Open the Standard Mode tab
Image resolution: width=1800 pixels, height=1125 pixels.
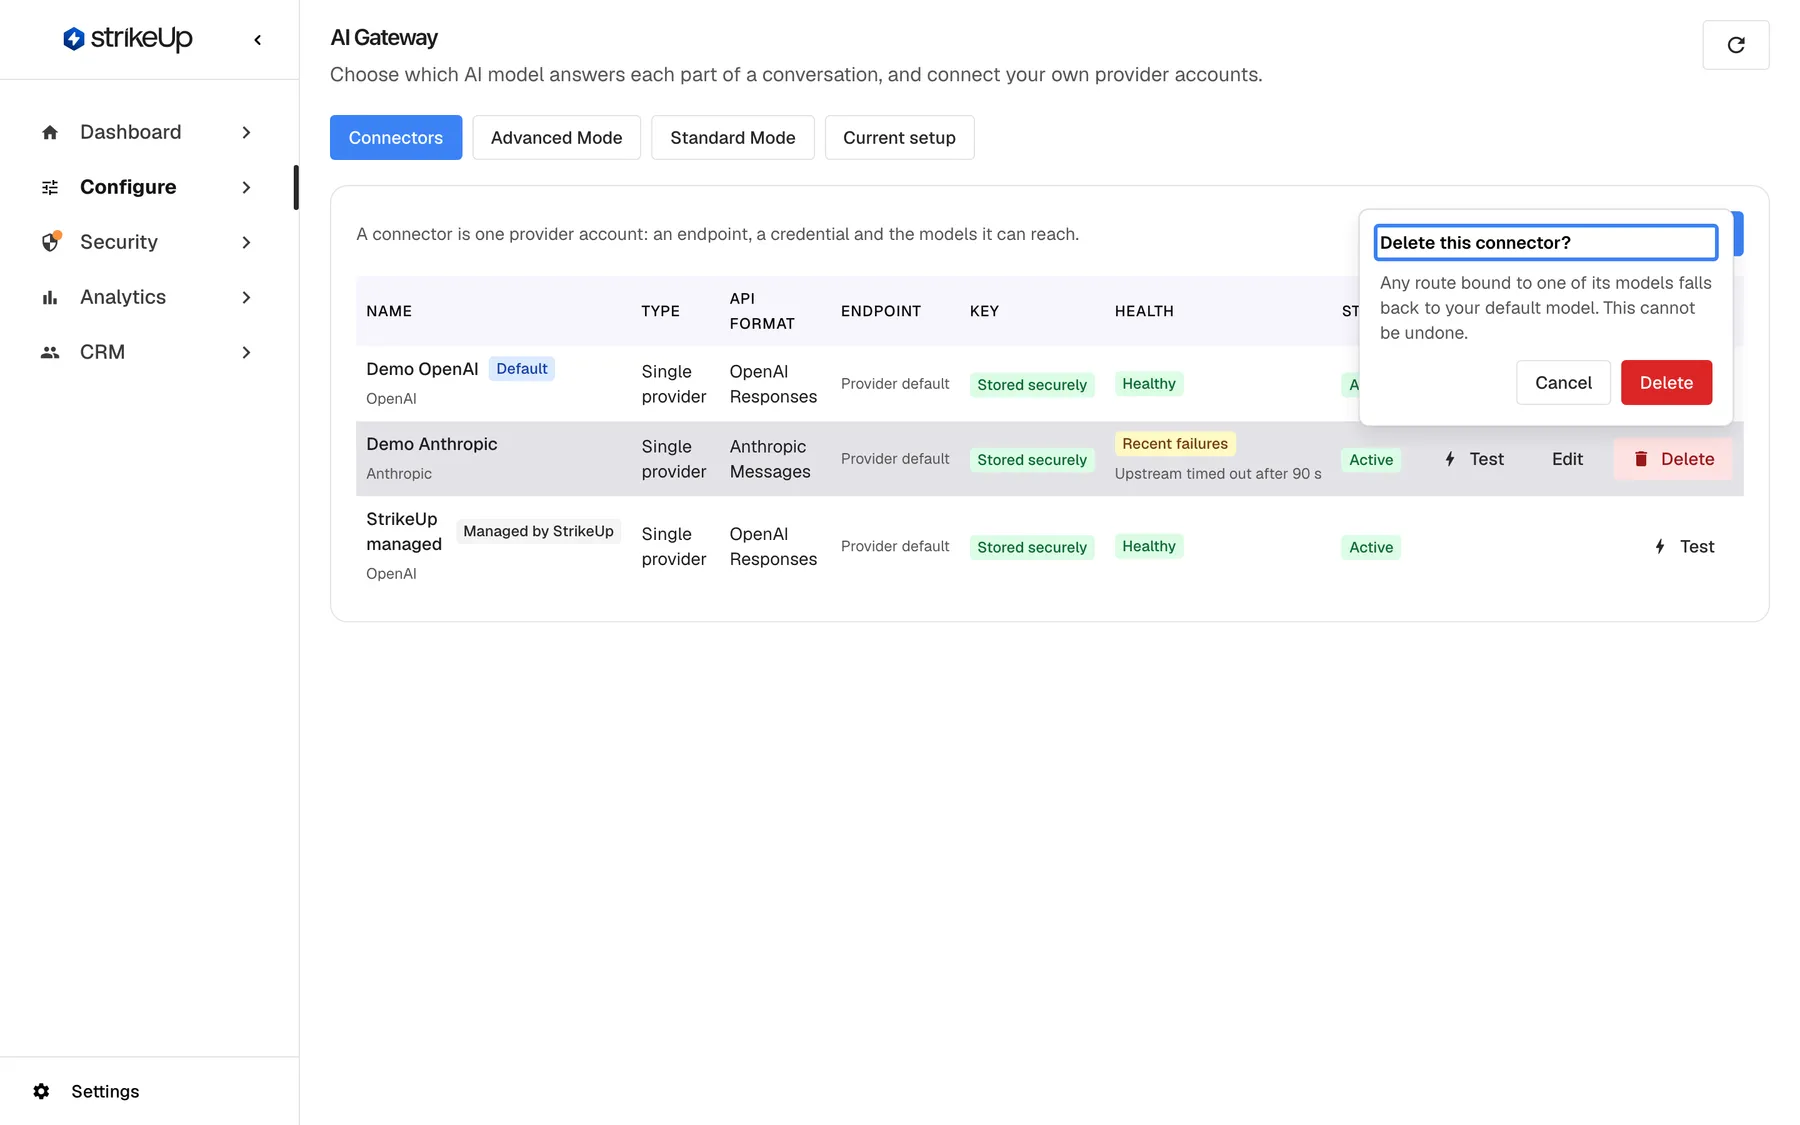coord(733,137)
